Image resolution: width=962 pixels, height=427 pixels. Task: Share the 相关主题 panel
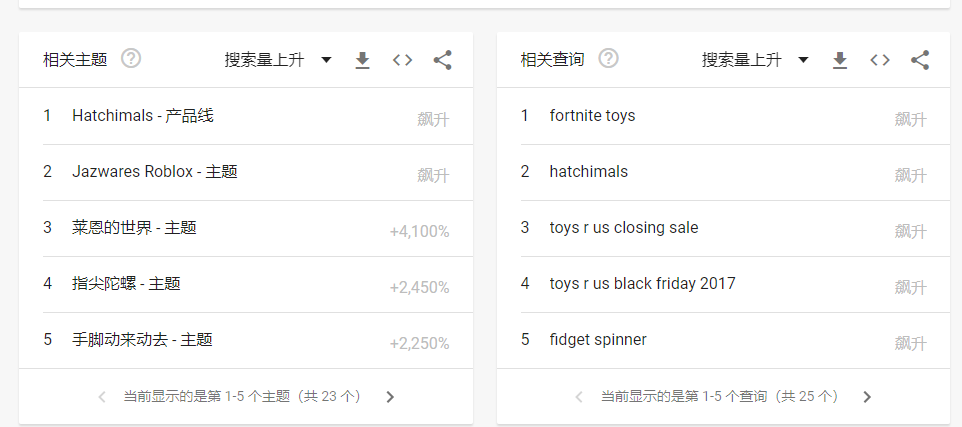(x=442, y=60)
